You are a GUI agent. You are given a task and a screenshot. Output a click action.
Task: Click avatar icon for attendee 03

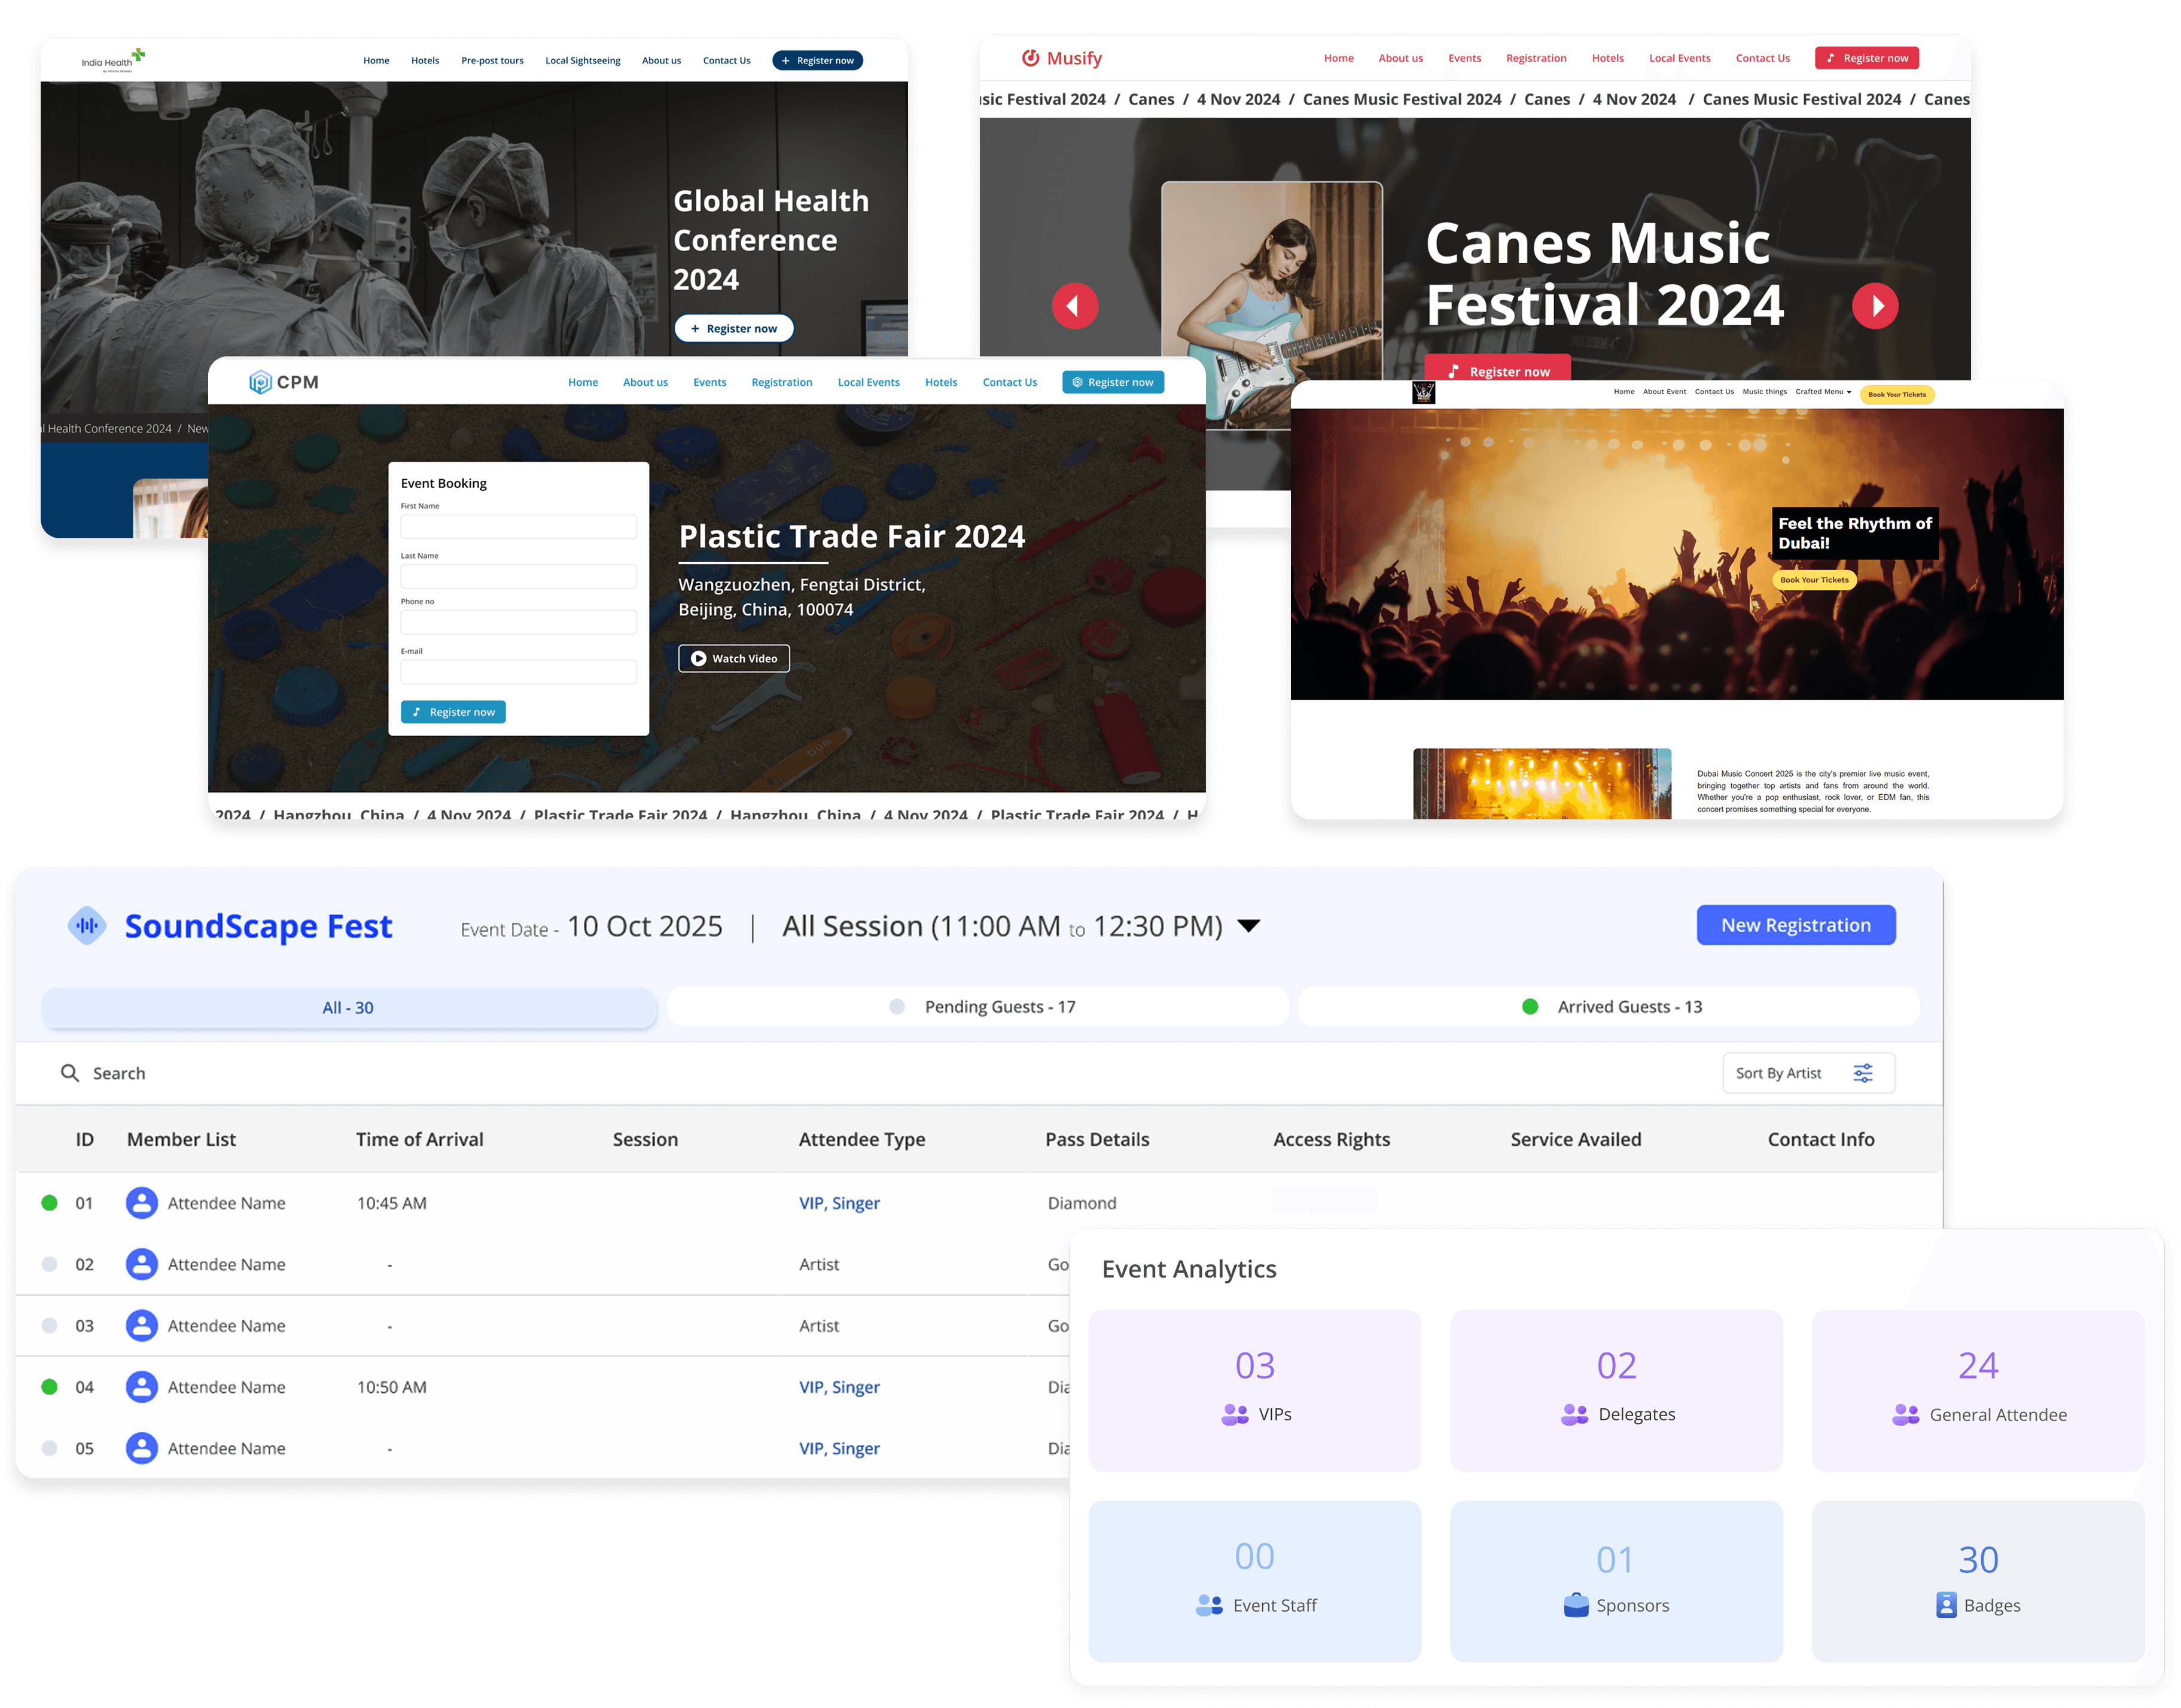[142, 1325]
